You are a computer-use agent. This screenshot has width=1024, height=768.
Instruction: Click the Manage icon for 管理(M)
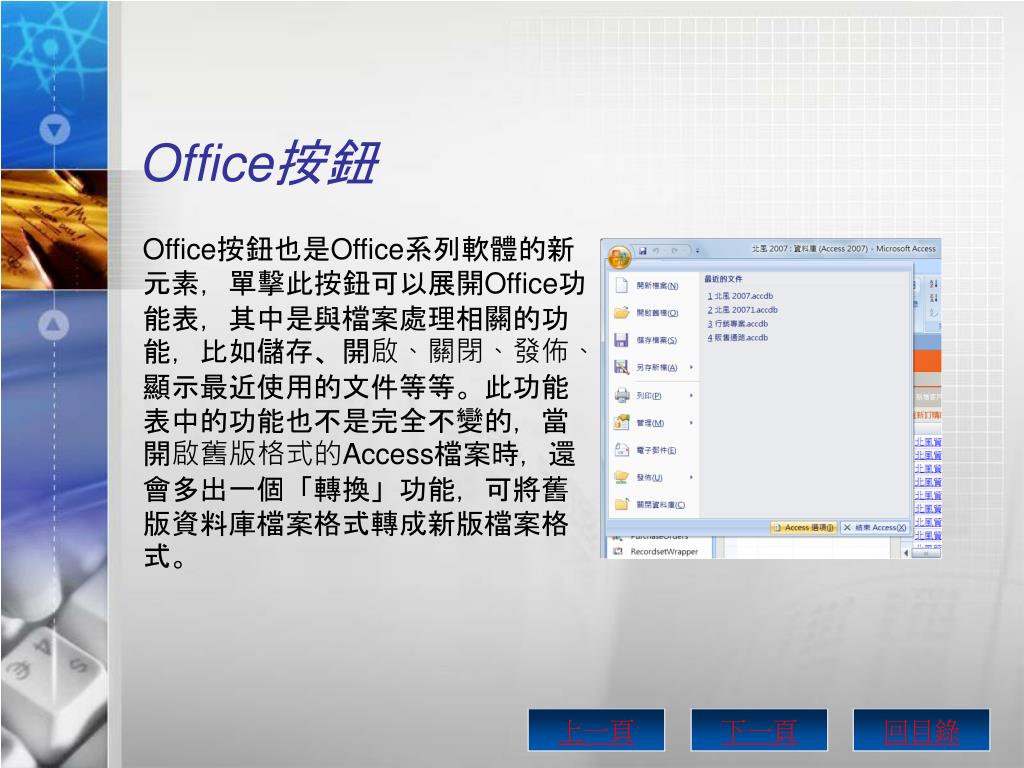[622, 423]
